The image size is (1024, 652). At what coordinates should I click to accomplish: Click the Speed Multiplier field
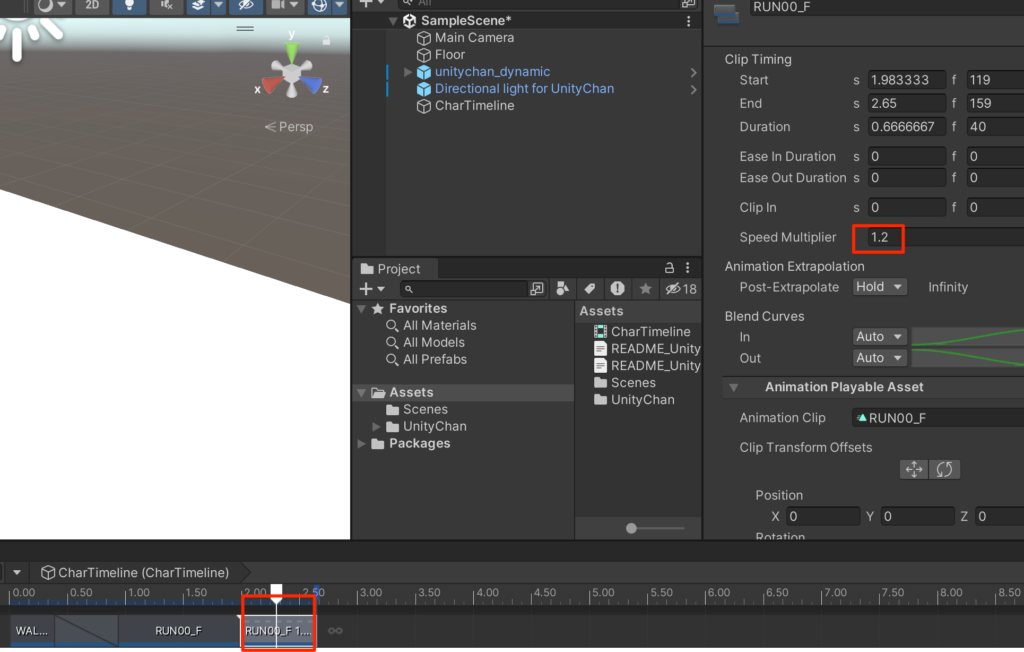point(945,237)
